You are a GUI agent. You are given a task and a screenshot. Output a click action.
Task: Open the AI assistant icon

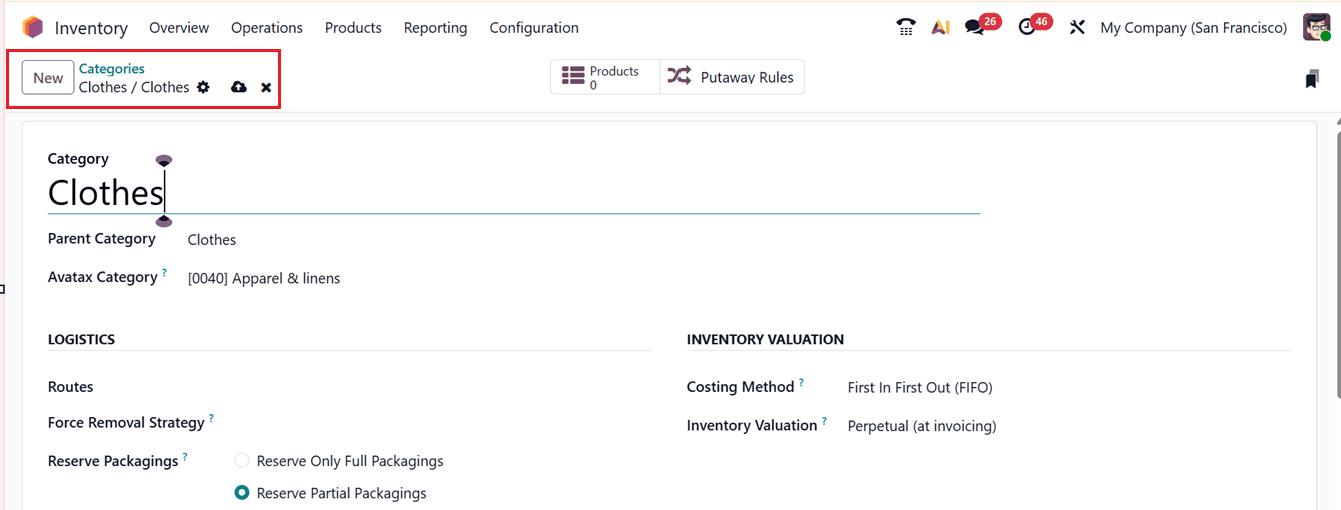(x=940, y=27)
